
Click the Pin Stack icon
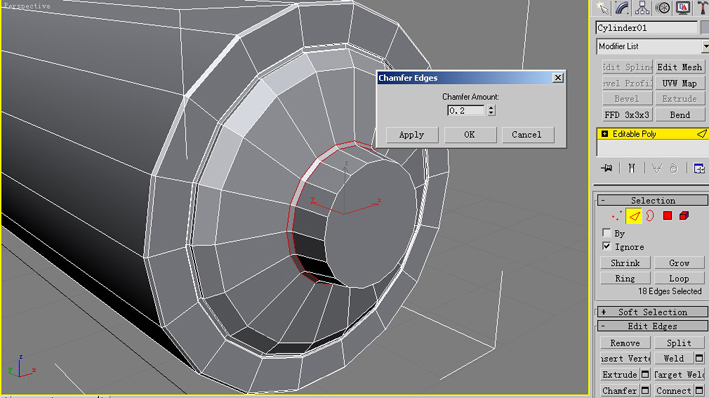click(607, 168)
